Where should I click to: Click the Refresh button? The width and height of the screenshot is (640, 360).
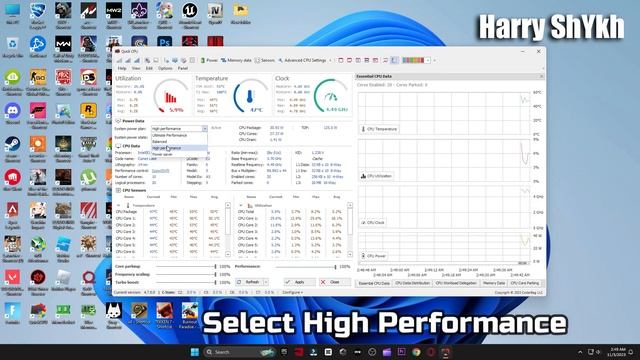pyautogui.click(x=249, y=282)
